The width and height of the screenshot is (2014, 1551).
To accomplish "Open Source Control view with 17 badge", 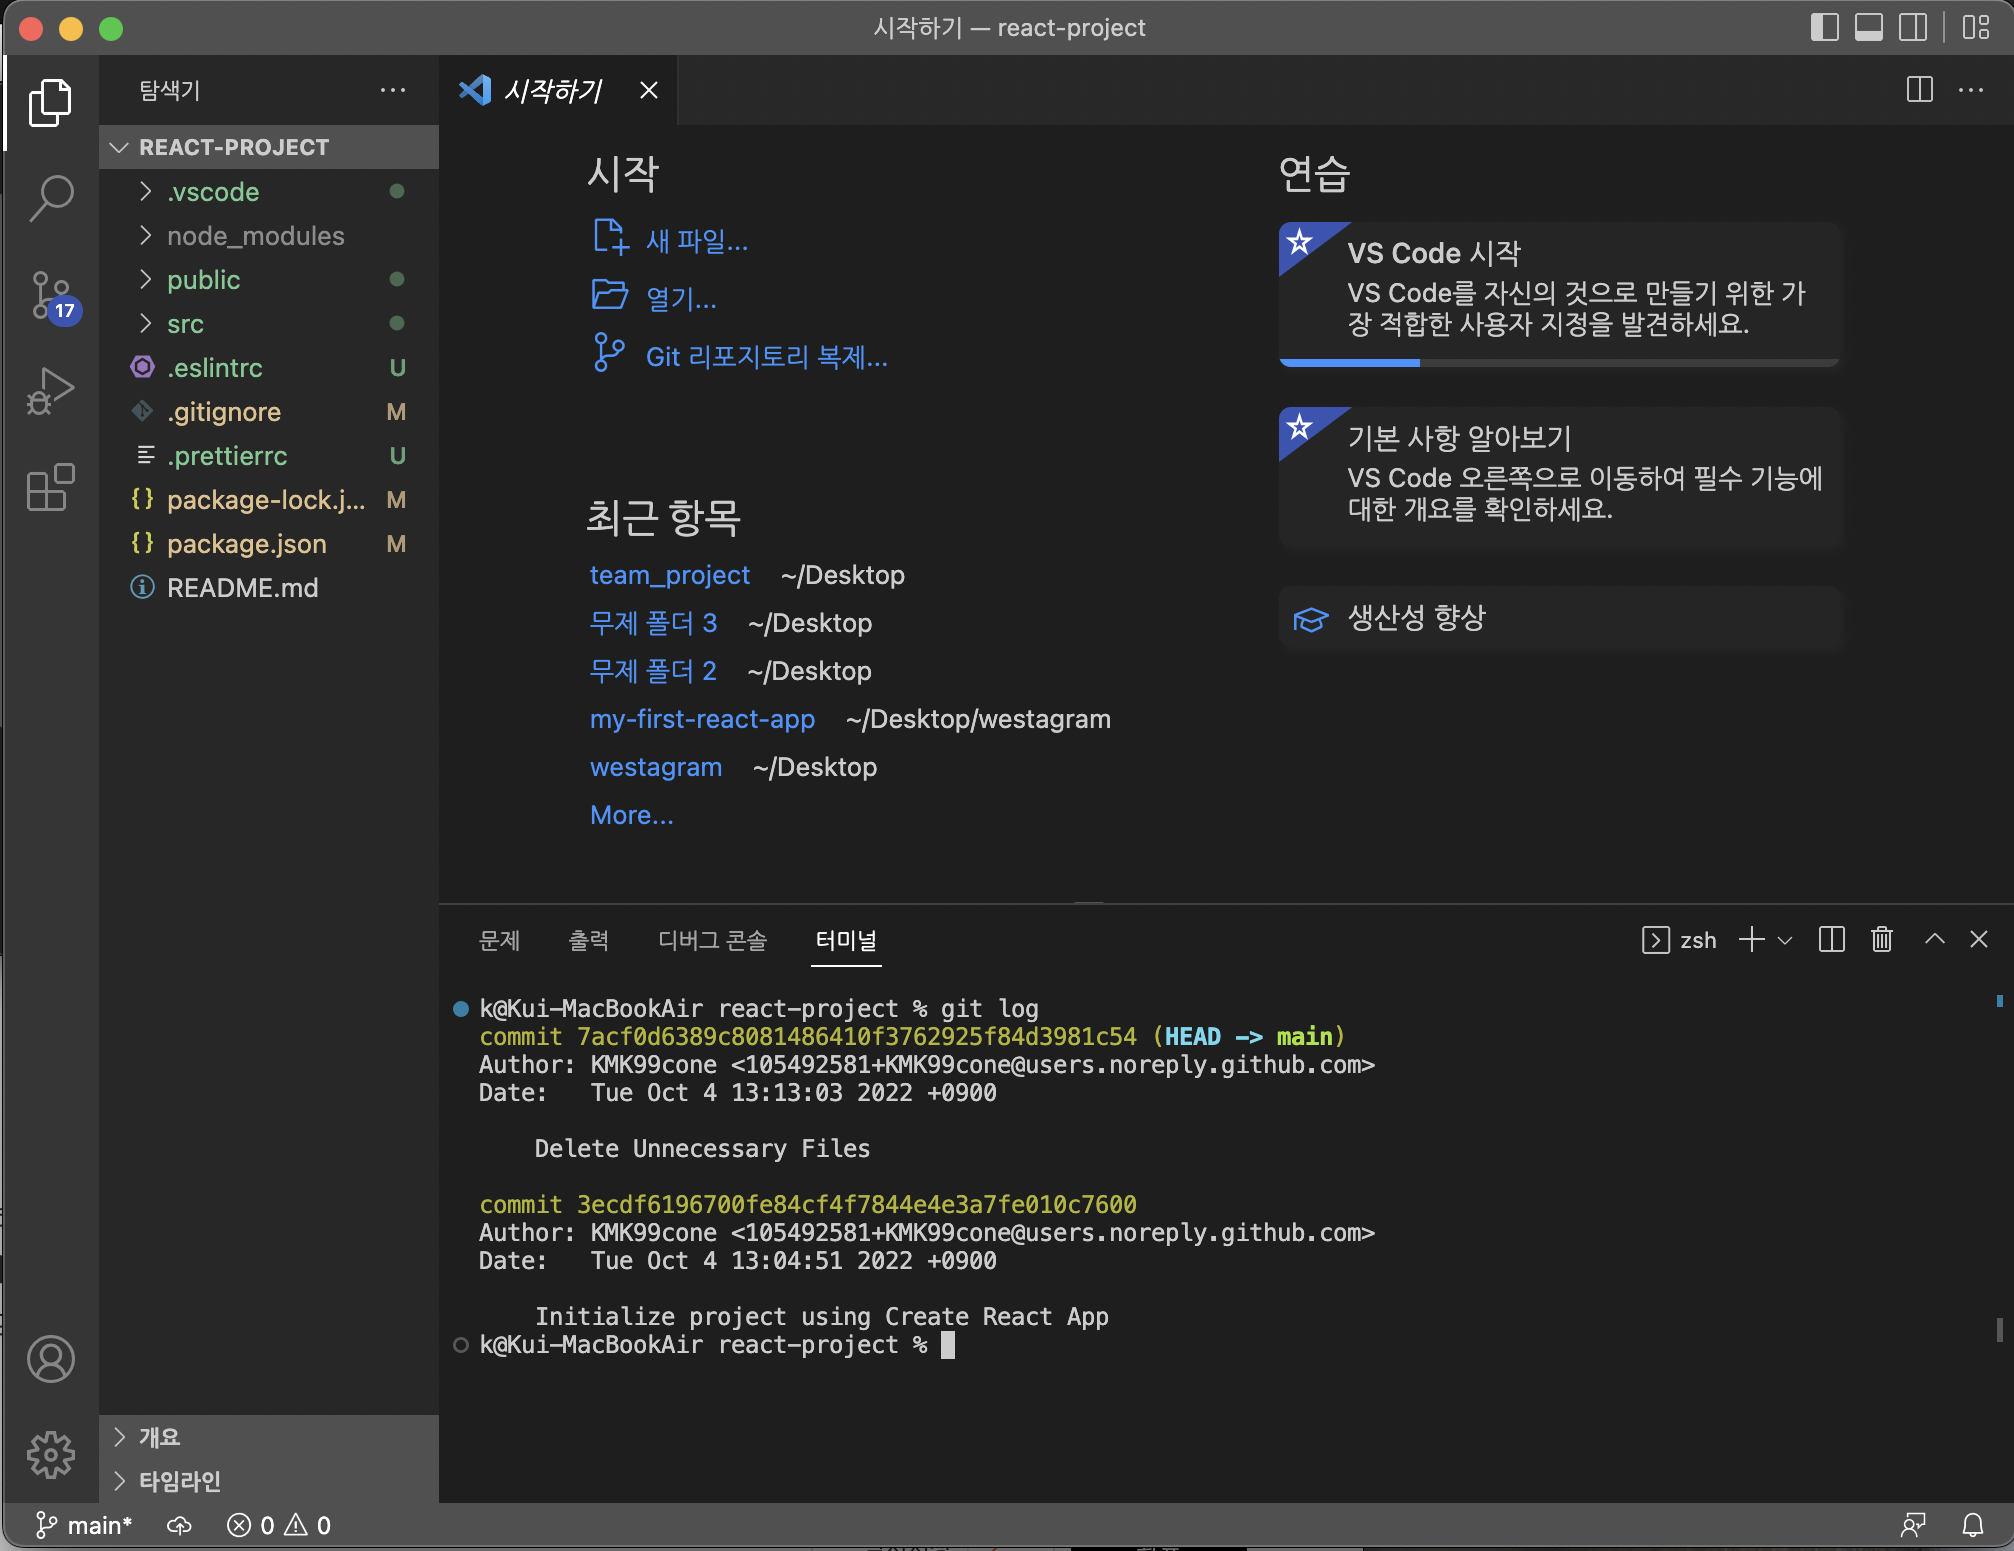I will (50, 295).
